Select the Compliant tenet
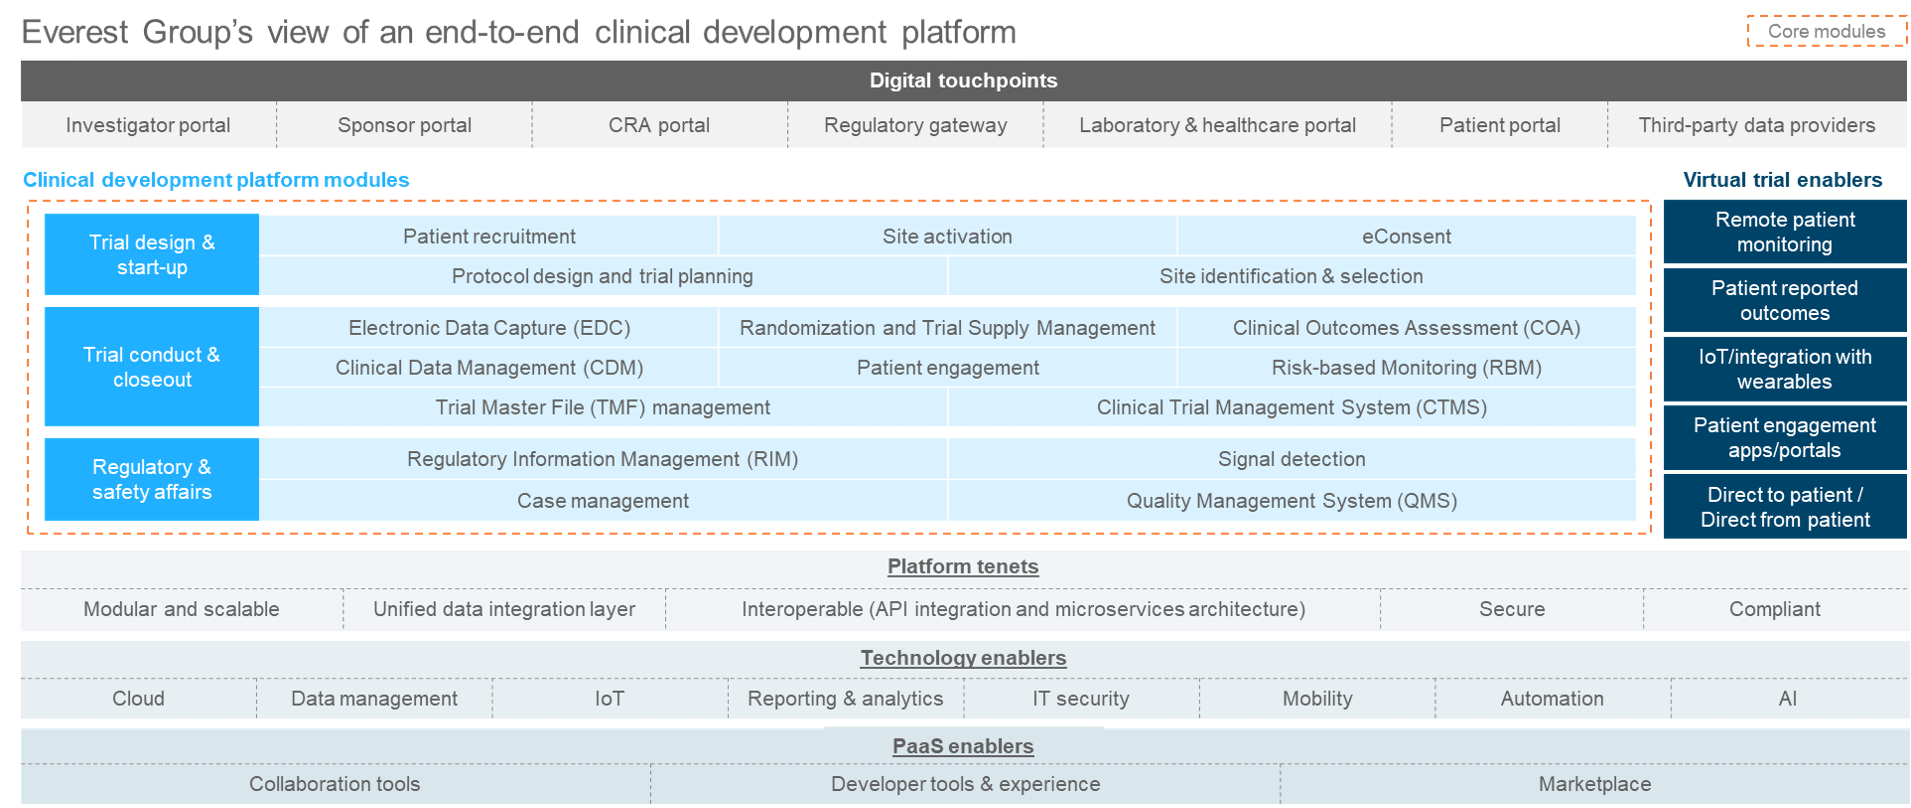1911x808 pixels. click(x=1775, y=609)
